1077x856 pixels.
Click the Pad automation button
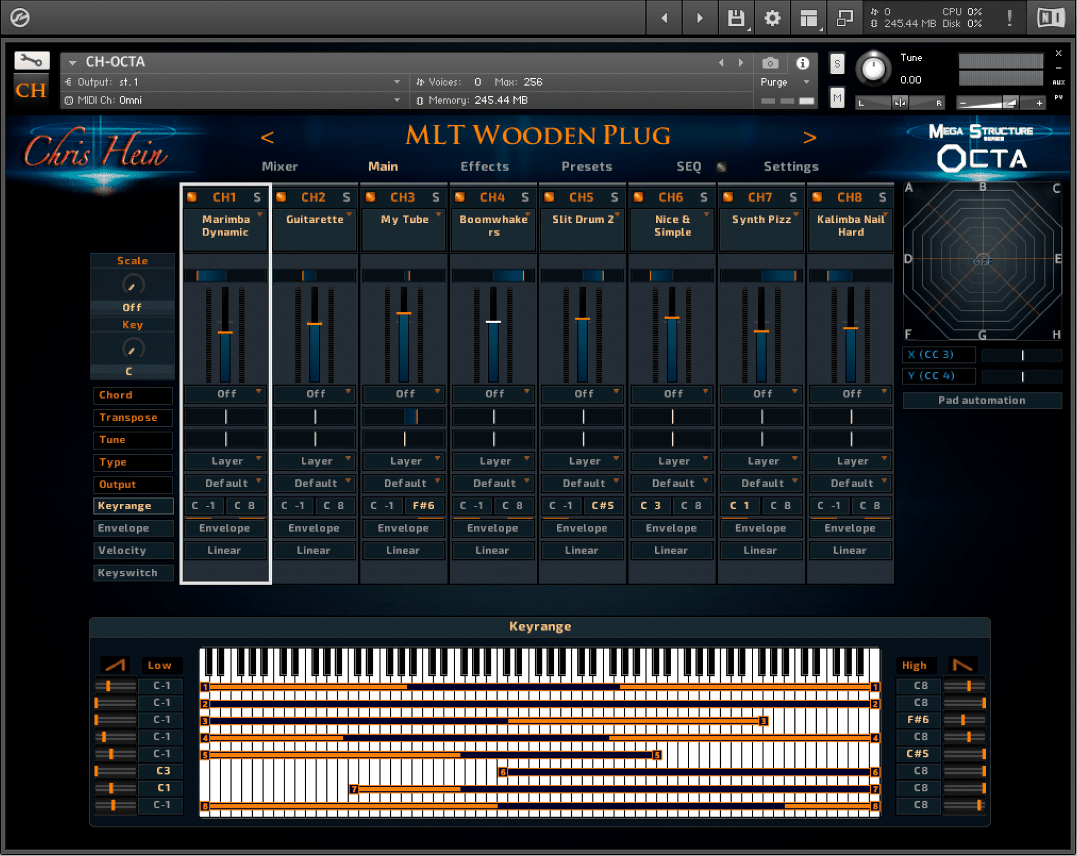982,400
